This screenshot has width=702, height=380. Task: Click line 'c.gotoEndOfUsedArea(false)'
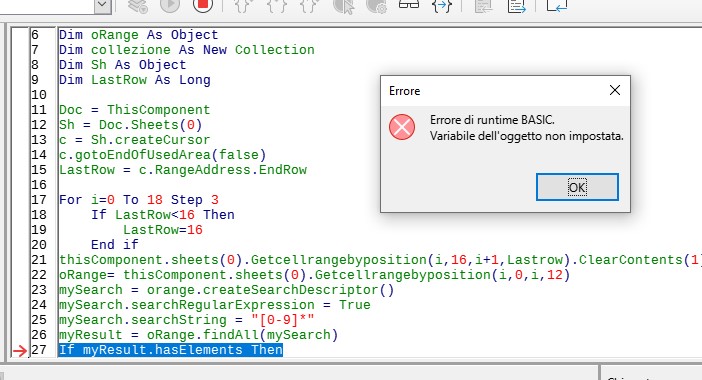163,155
